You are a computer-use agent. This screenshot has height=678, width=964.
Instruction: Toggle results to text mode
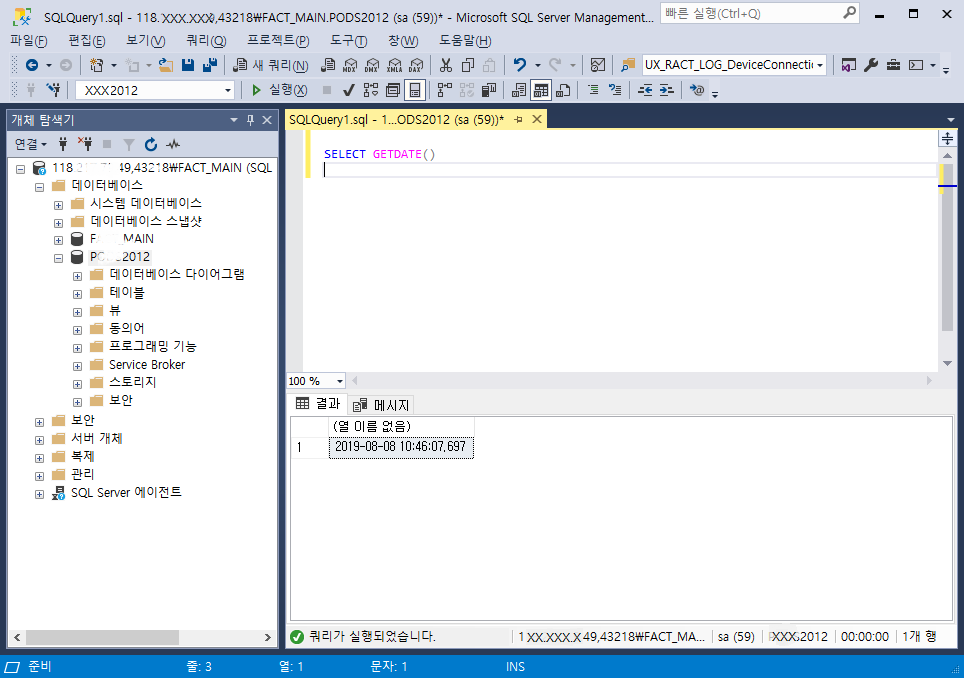pos(519,90)
